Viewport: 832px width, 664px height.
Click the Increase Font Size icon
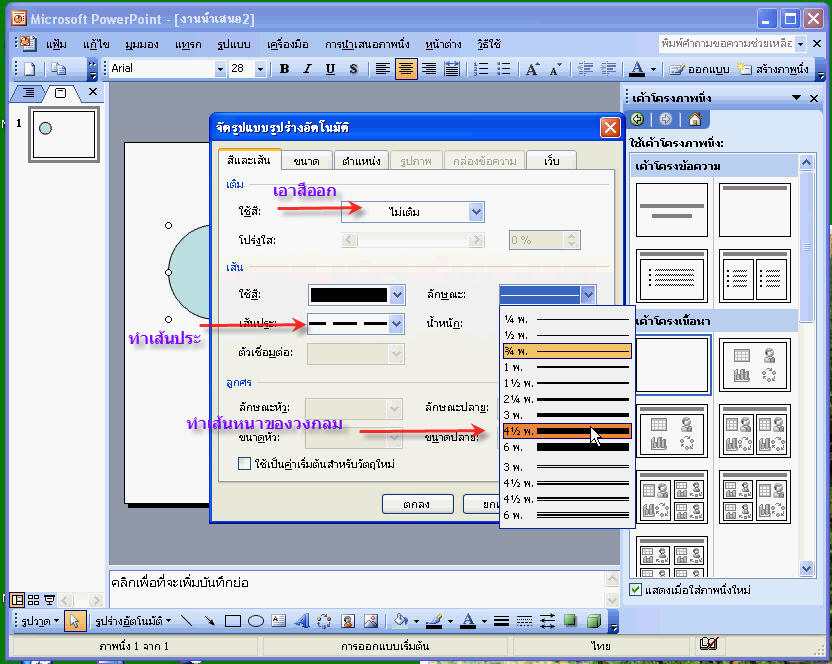[532, 69]
